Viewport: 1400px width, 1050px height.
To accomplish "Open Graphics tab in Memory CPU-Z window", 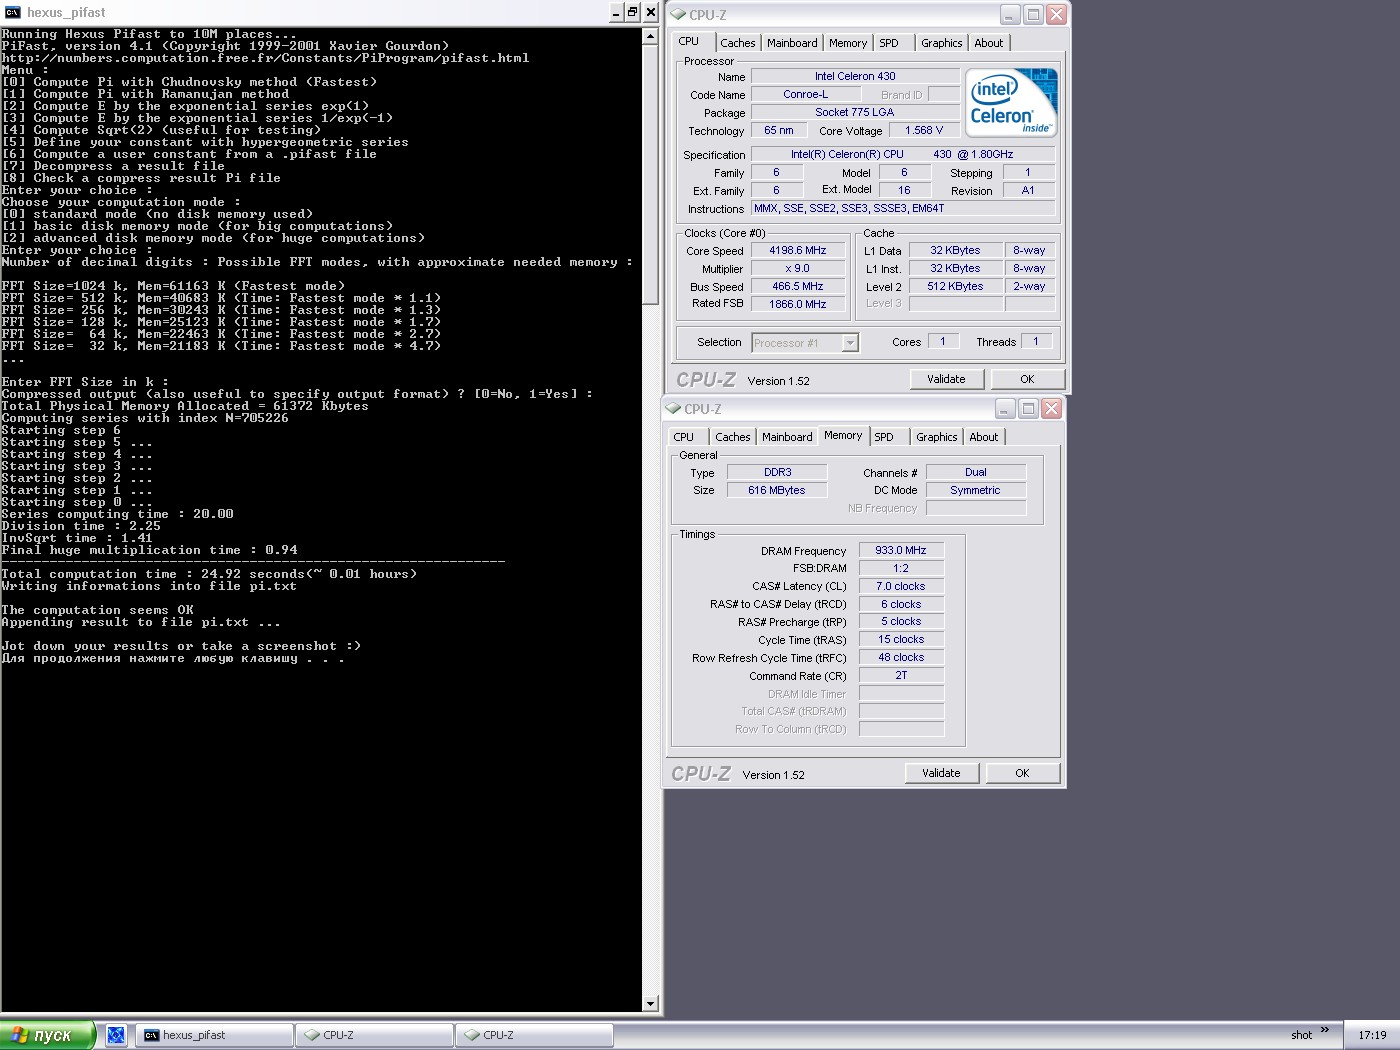I will [937, 437].
